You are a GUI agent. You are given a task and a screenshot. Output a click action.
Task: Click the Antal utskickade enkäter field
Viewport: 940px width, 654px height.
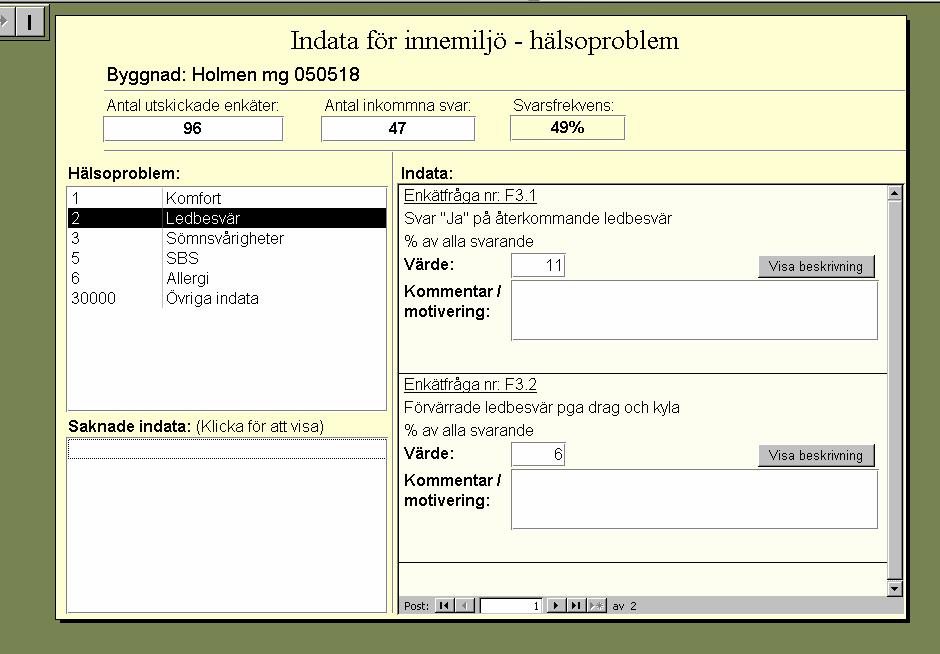tap(193, 128)
